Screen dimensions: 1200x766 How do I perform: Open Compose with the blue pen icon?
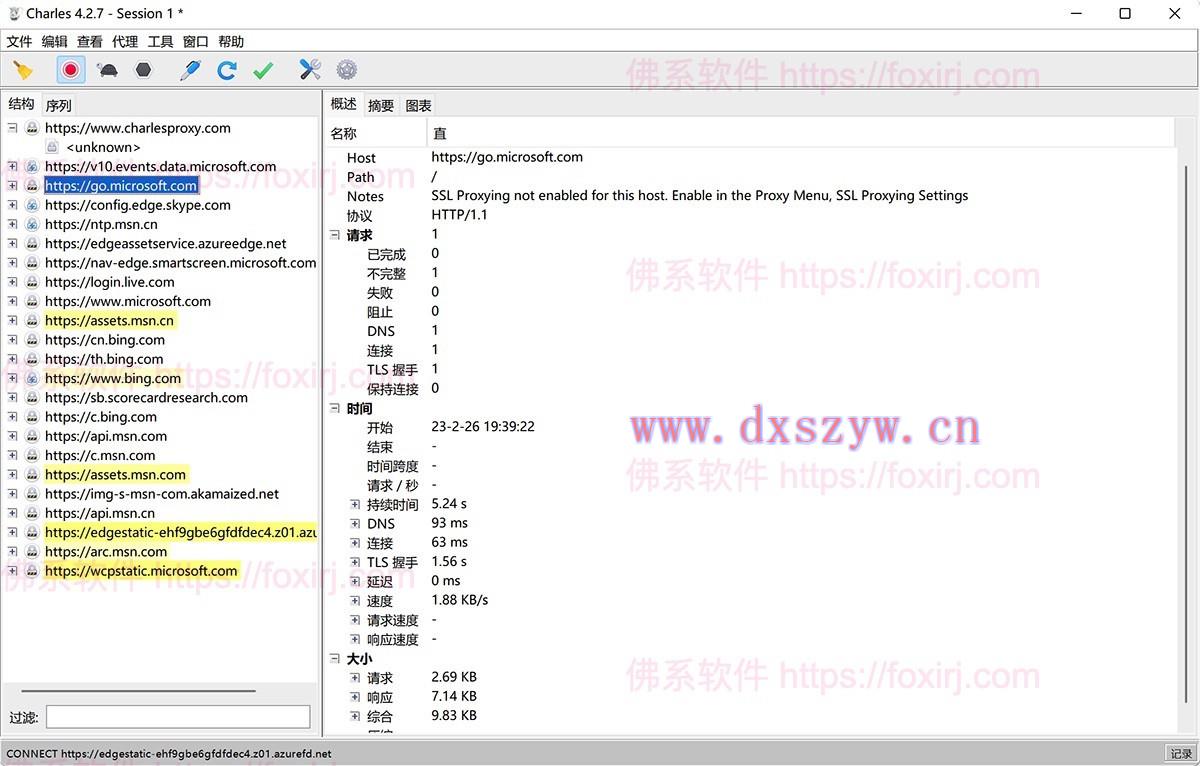(190, 70)
